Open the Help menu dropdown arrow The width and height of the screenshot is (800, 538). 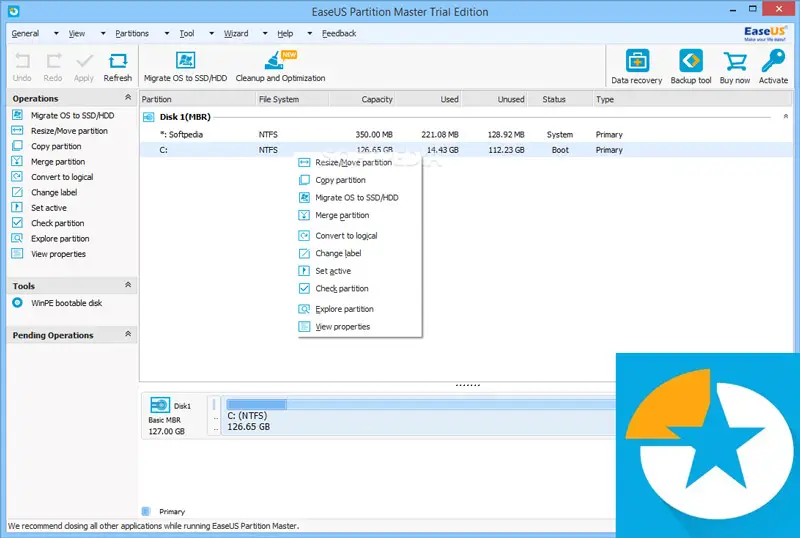coord(310,33)
